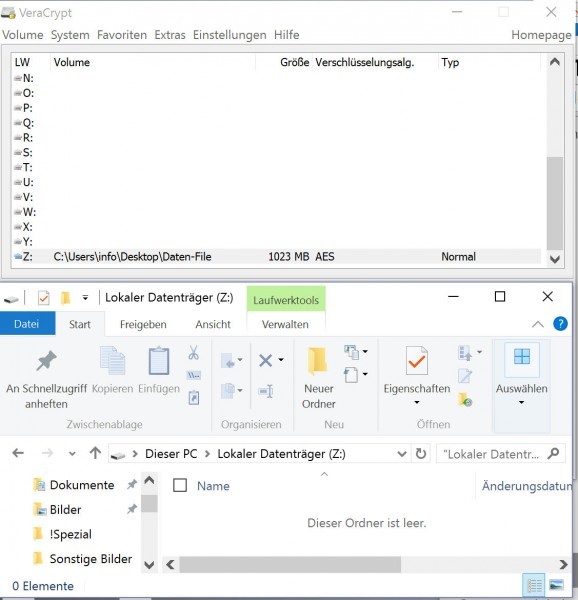
Task: Open the Eigenschaften dropdown arrow
Action: [x=417, y=403]
